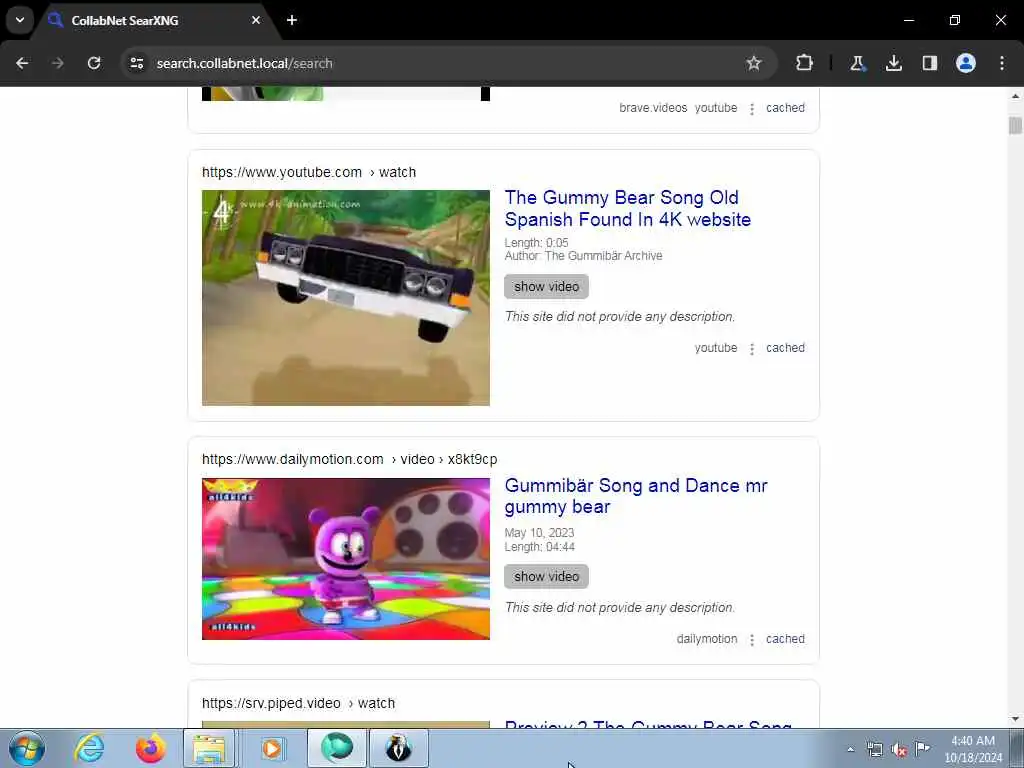Open the clock showing 4:40 AM
This screenshot has height=768, width=1024.
tap(973, 749)
